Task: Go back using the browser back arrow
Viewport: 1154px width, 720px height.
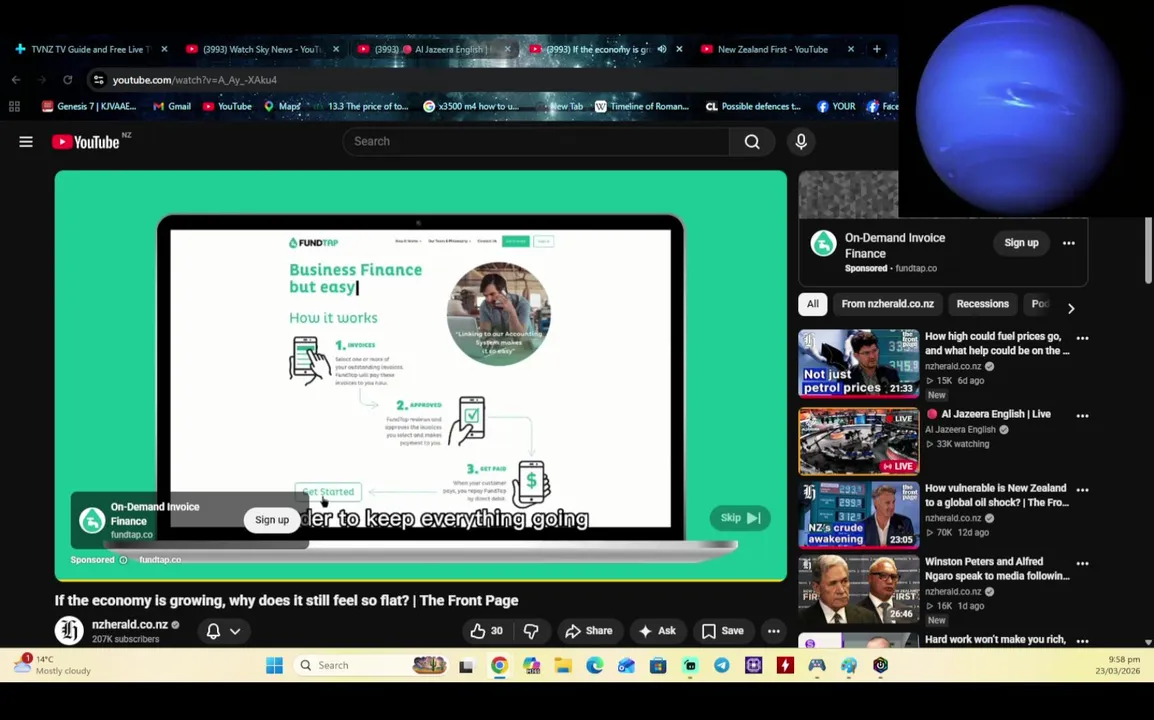Action: [x=16, y=80]
